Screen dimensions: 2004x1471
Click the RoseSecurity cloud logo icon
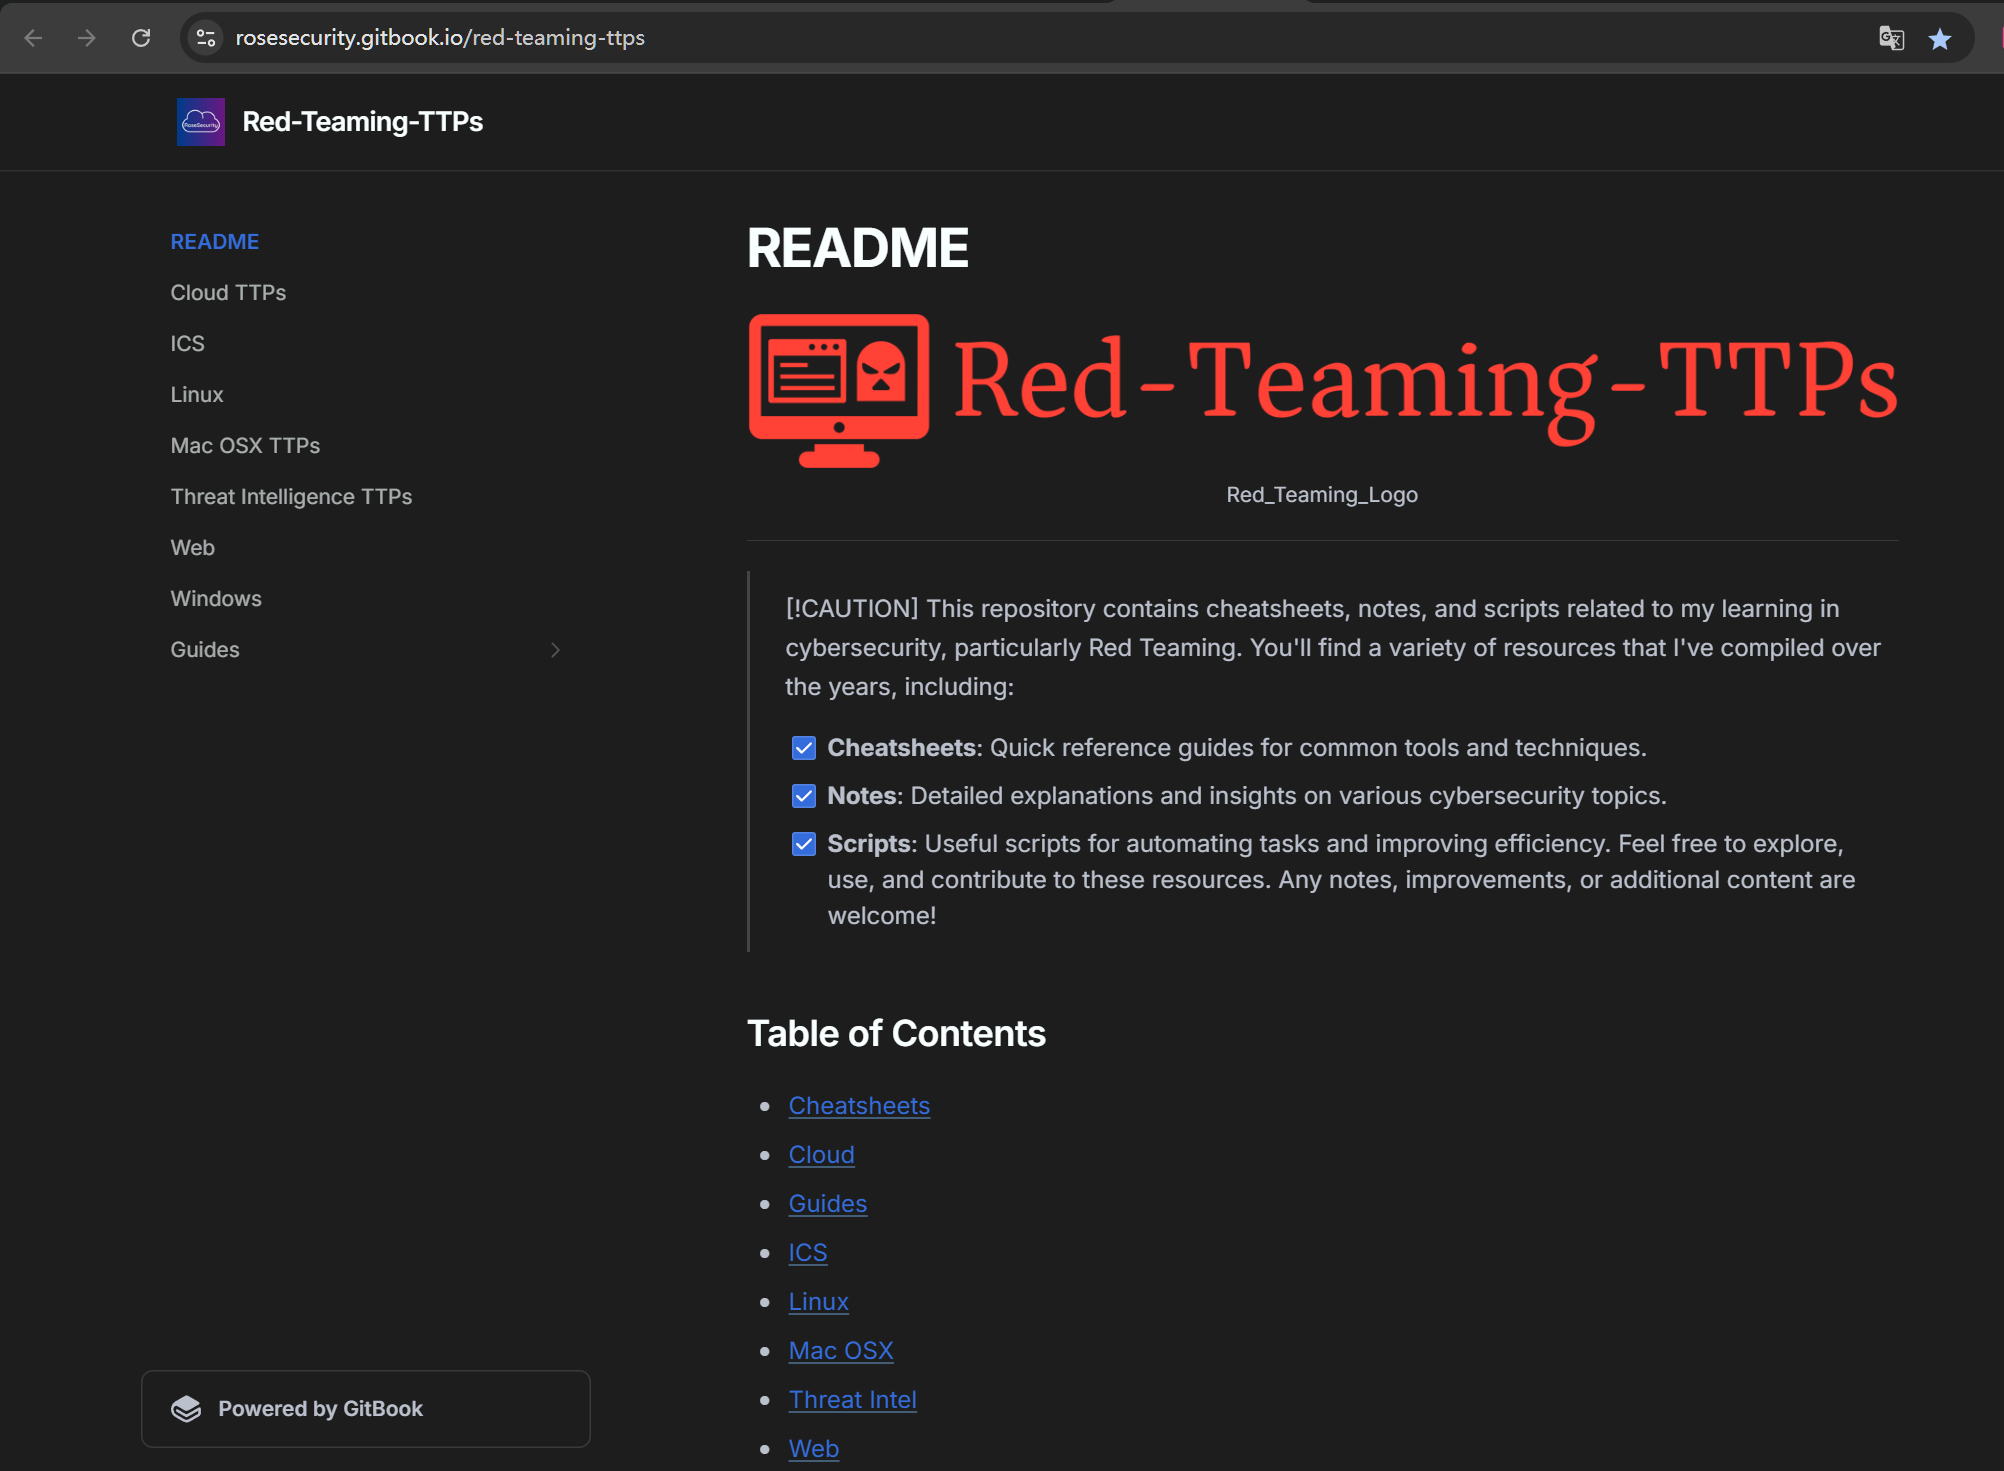pos(201,122)
